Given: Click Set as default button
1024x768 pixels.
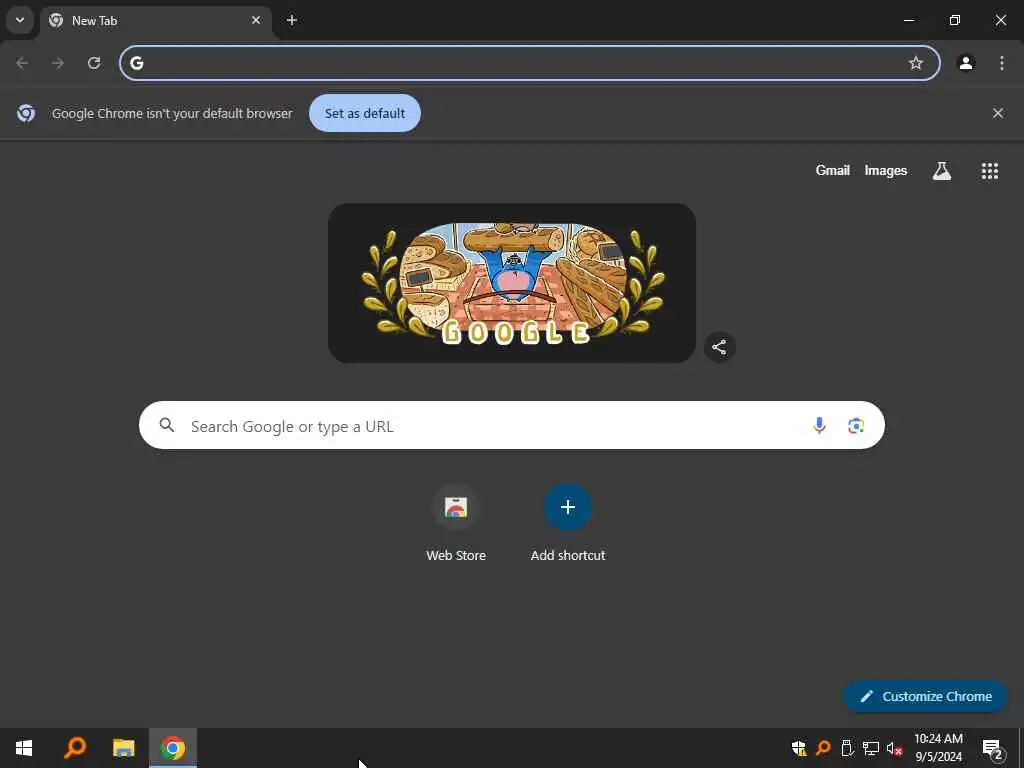Looking at the screenshot, I should tap(364, 113).
